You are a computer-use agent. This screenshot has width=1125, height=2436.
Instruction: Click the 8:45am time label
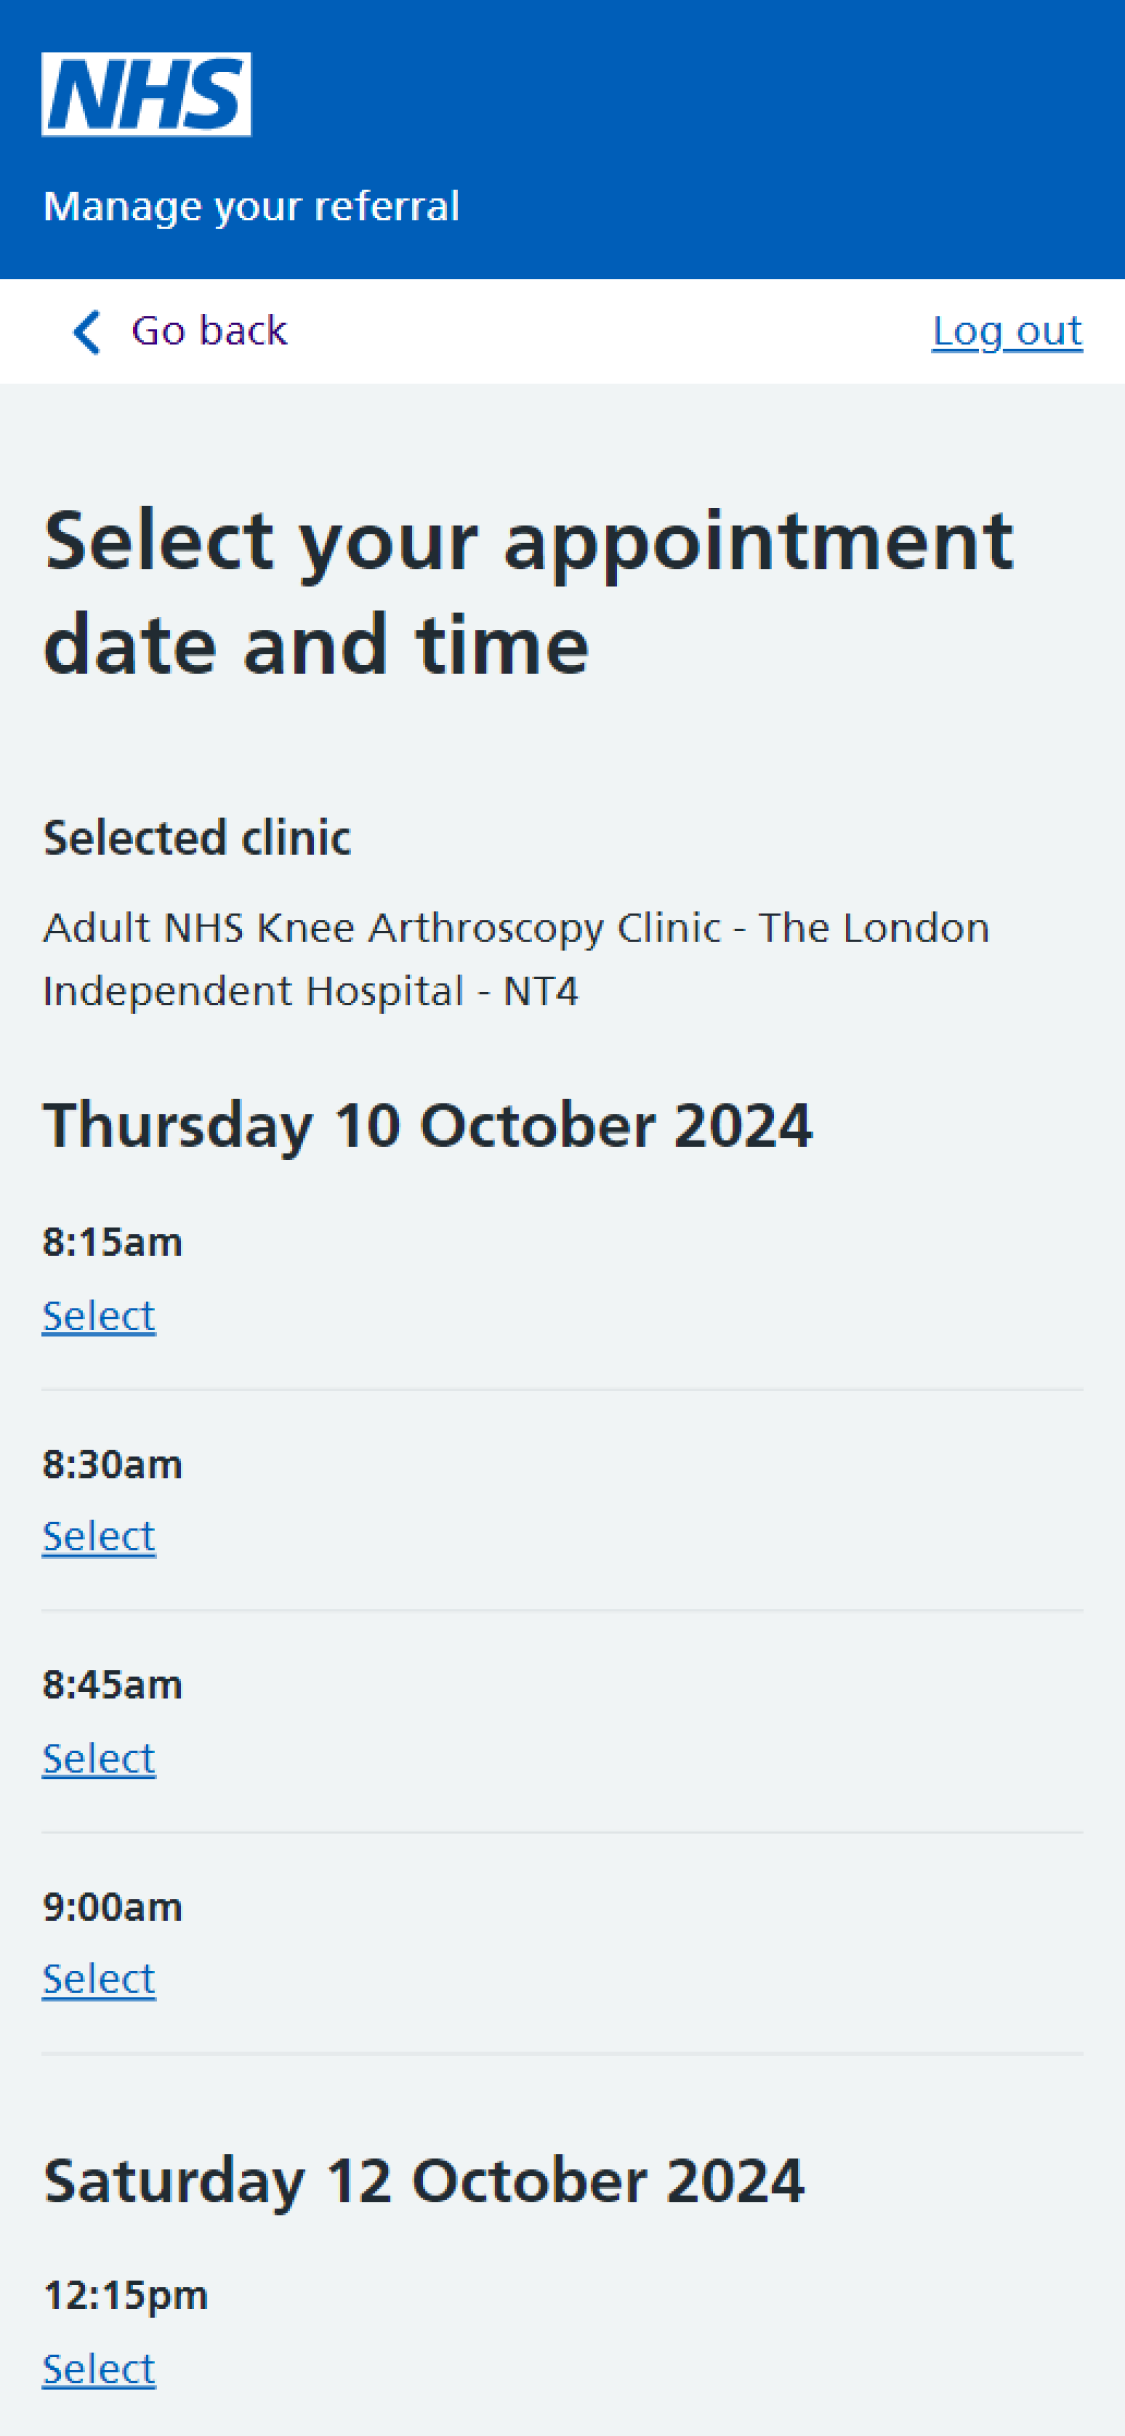pyautogui.click(x=112, y=1685)
